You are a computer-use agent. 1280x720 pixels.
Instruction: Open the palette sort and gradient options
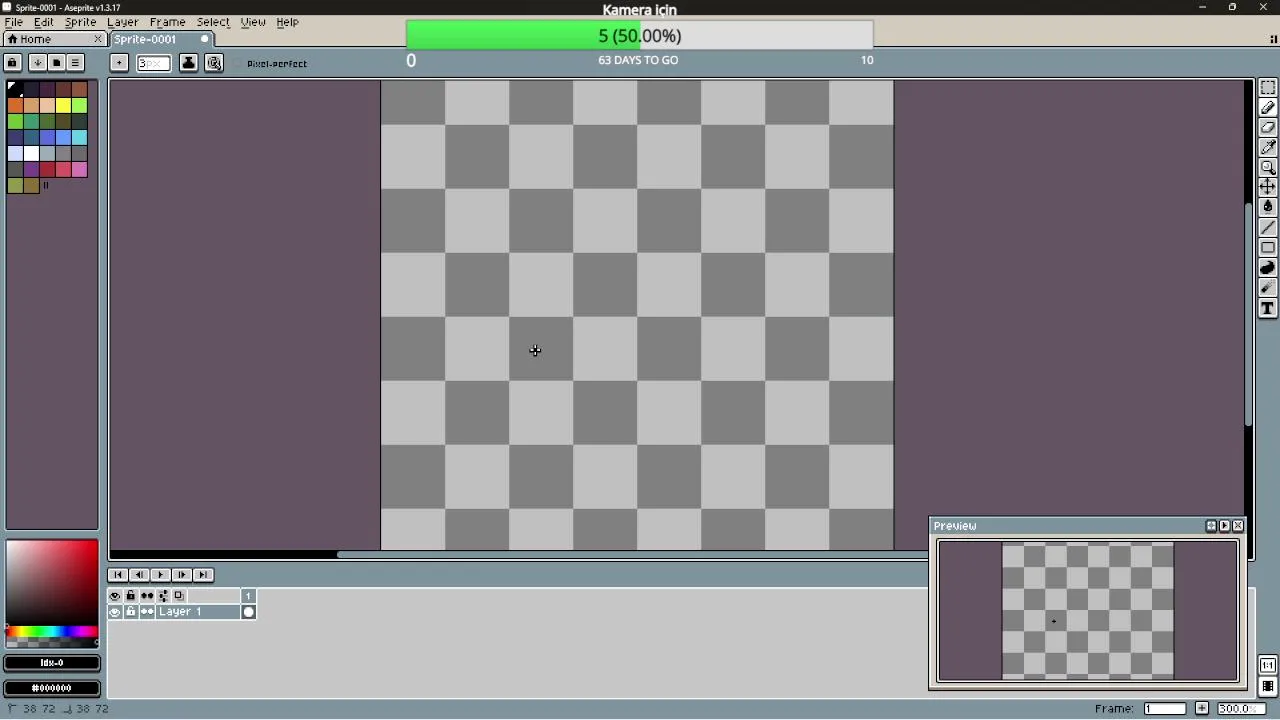(38, 63)
